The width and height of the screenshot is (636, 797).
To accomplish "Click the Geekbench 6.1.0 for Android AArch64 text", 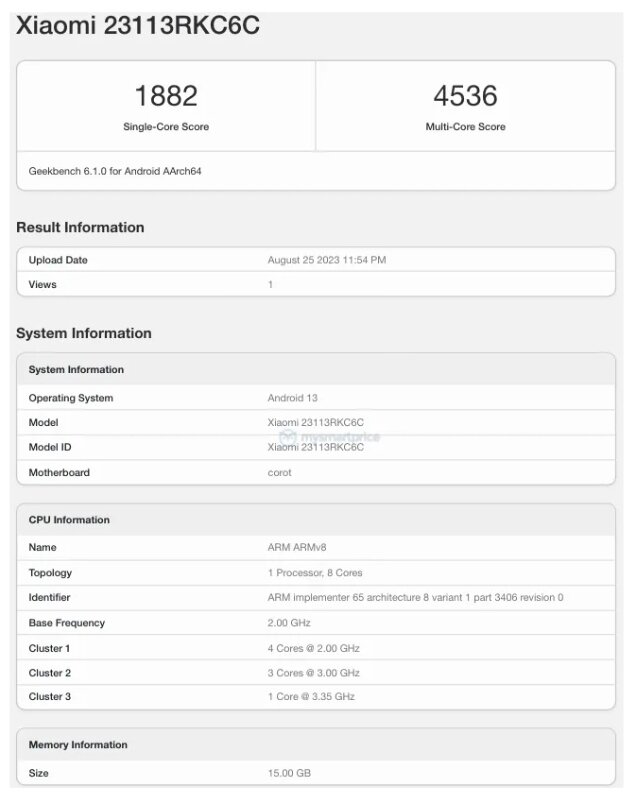I will [x=115, y=171].
